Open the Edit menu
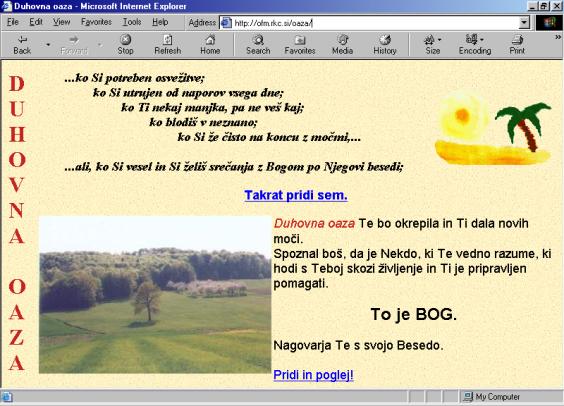Image resolution: width=564 pixels, height=406 pixels. 36,22
